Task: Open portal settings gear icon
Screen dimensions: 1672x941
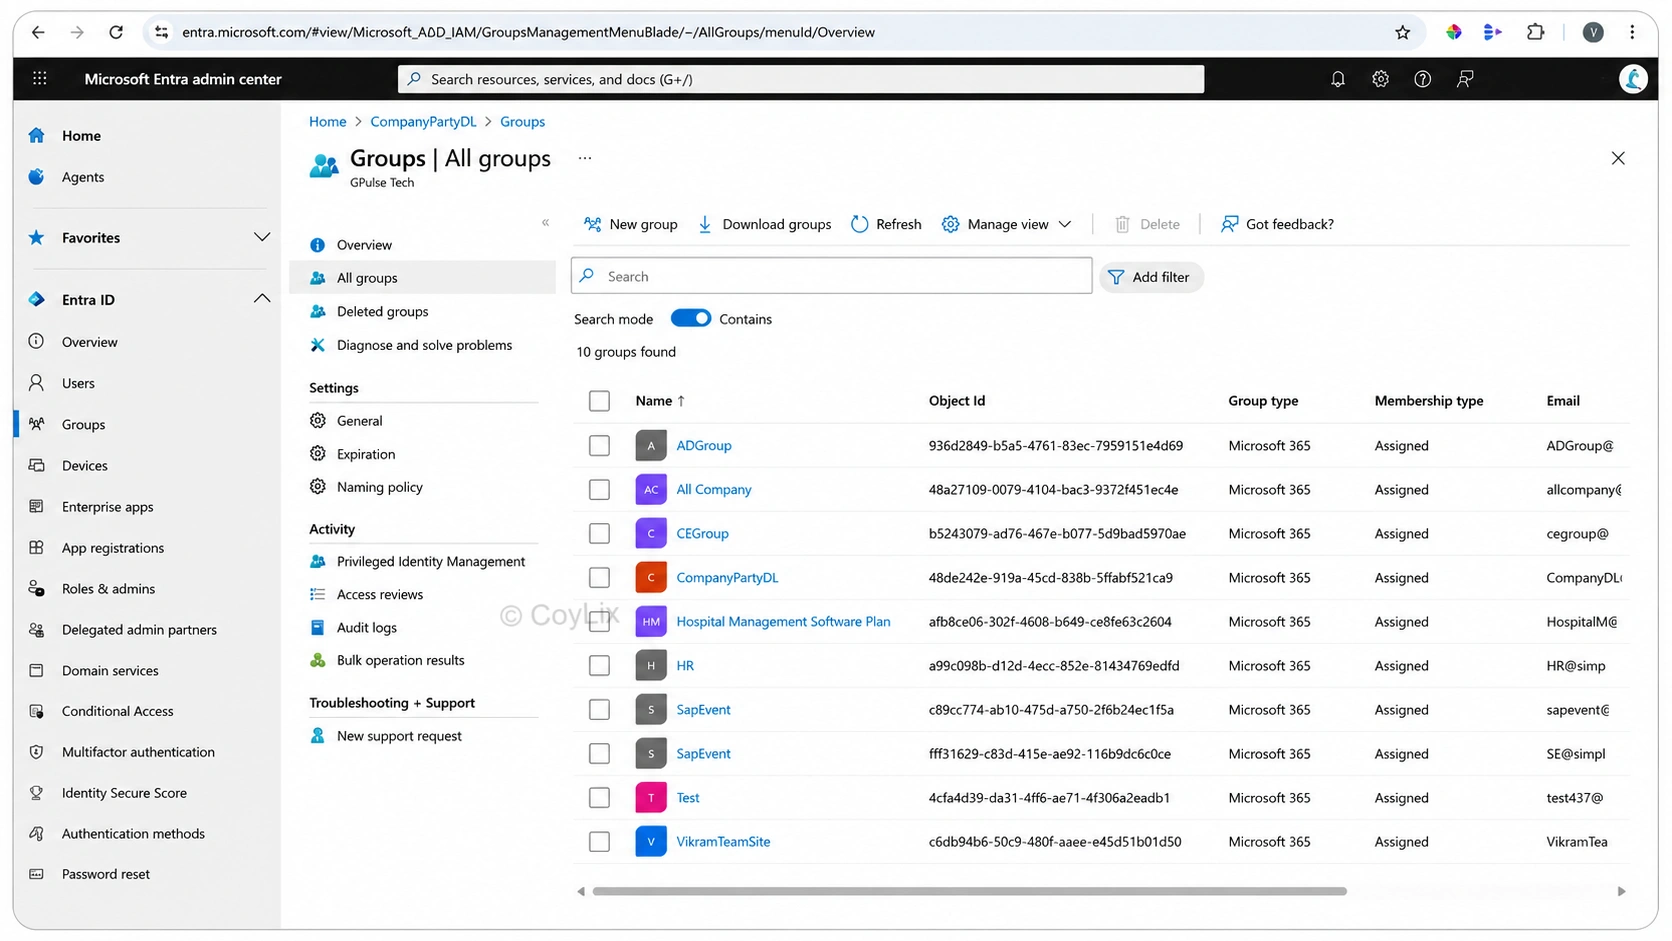Action: 1380,79
